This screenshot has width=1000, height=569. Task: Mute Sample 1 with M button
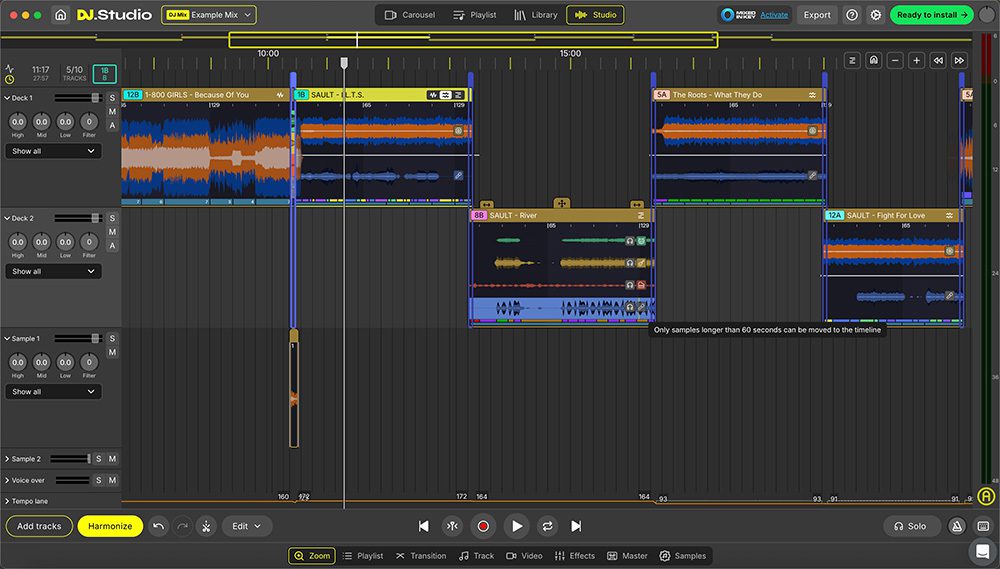(x=112, y=352)
